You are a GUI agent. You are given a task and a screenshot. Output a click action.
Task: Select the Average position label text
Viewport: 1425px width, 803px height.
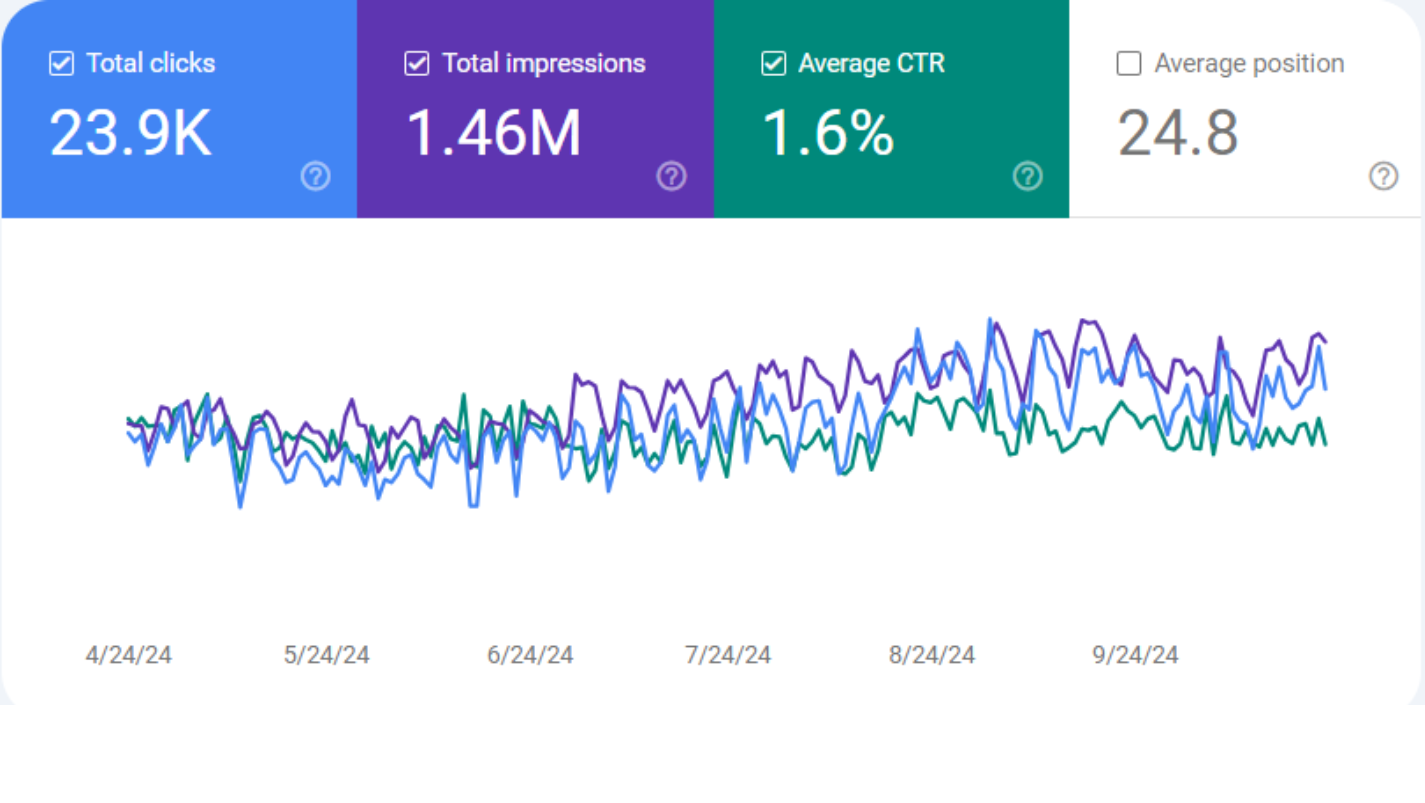pyautogui.click(x=1249, y=64)
